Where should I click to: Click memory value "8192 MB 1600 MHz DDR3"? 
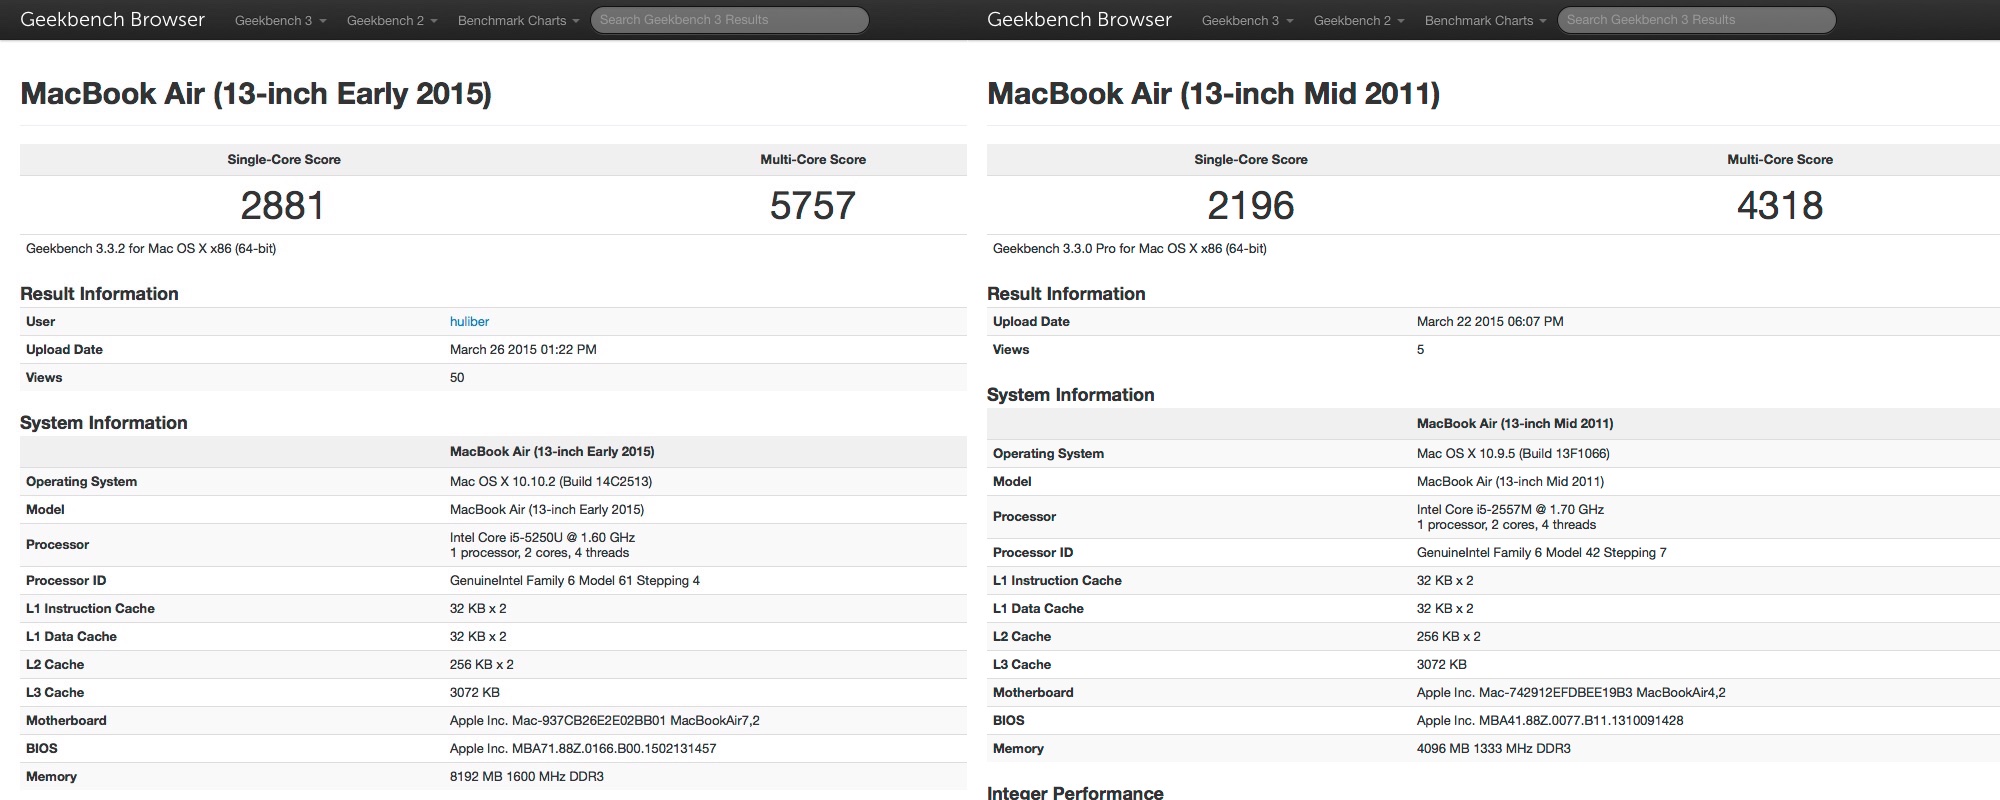coord(527,776)
